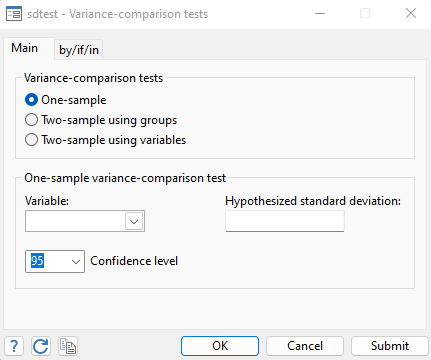Close the sdtest dialog window
The height and width of the screenshot is (360, 431).
point(411,13)
